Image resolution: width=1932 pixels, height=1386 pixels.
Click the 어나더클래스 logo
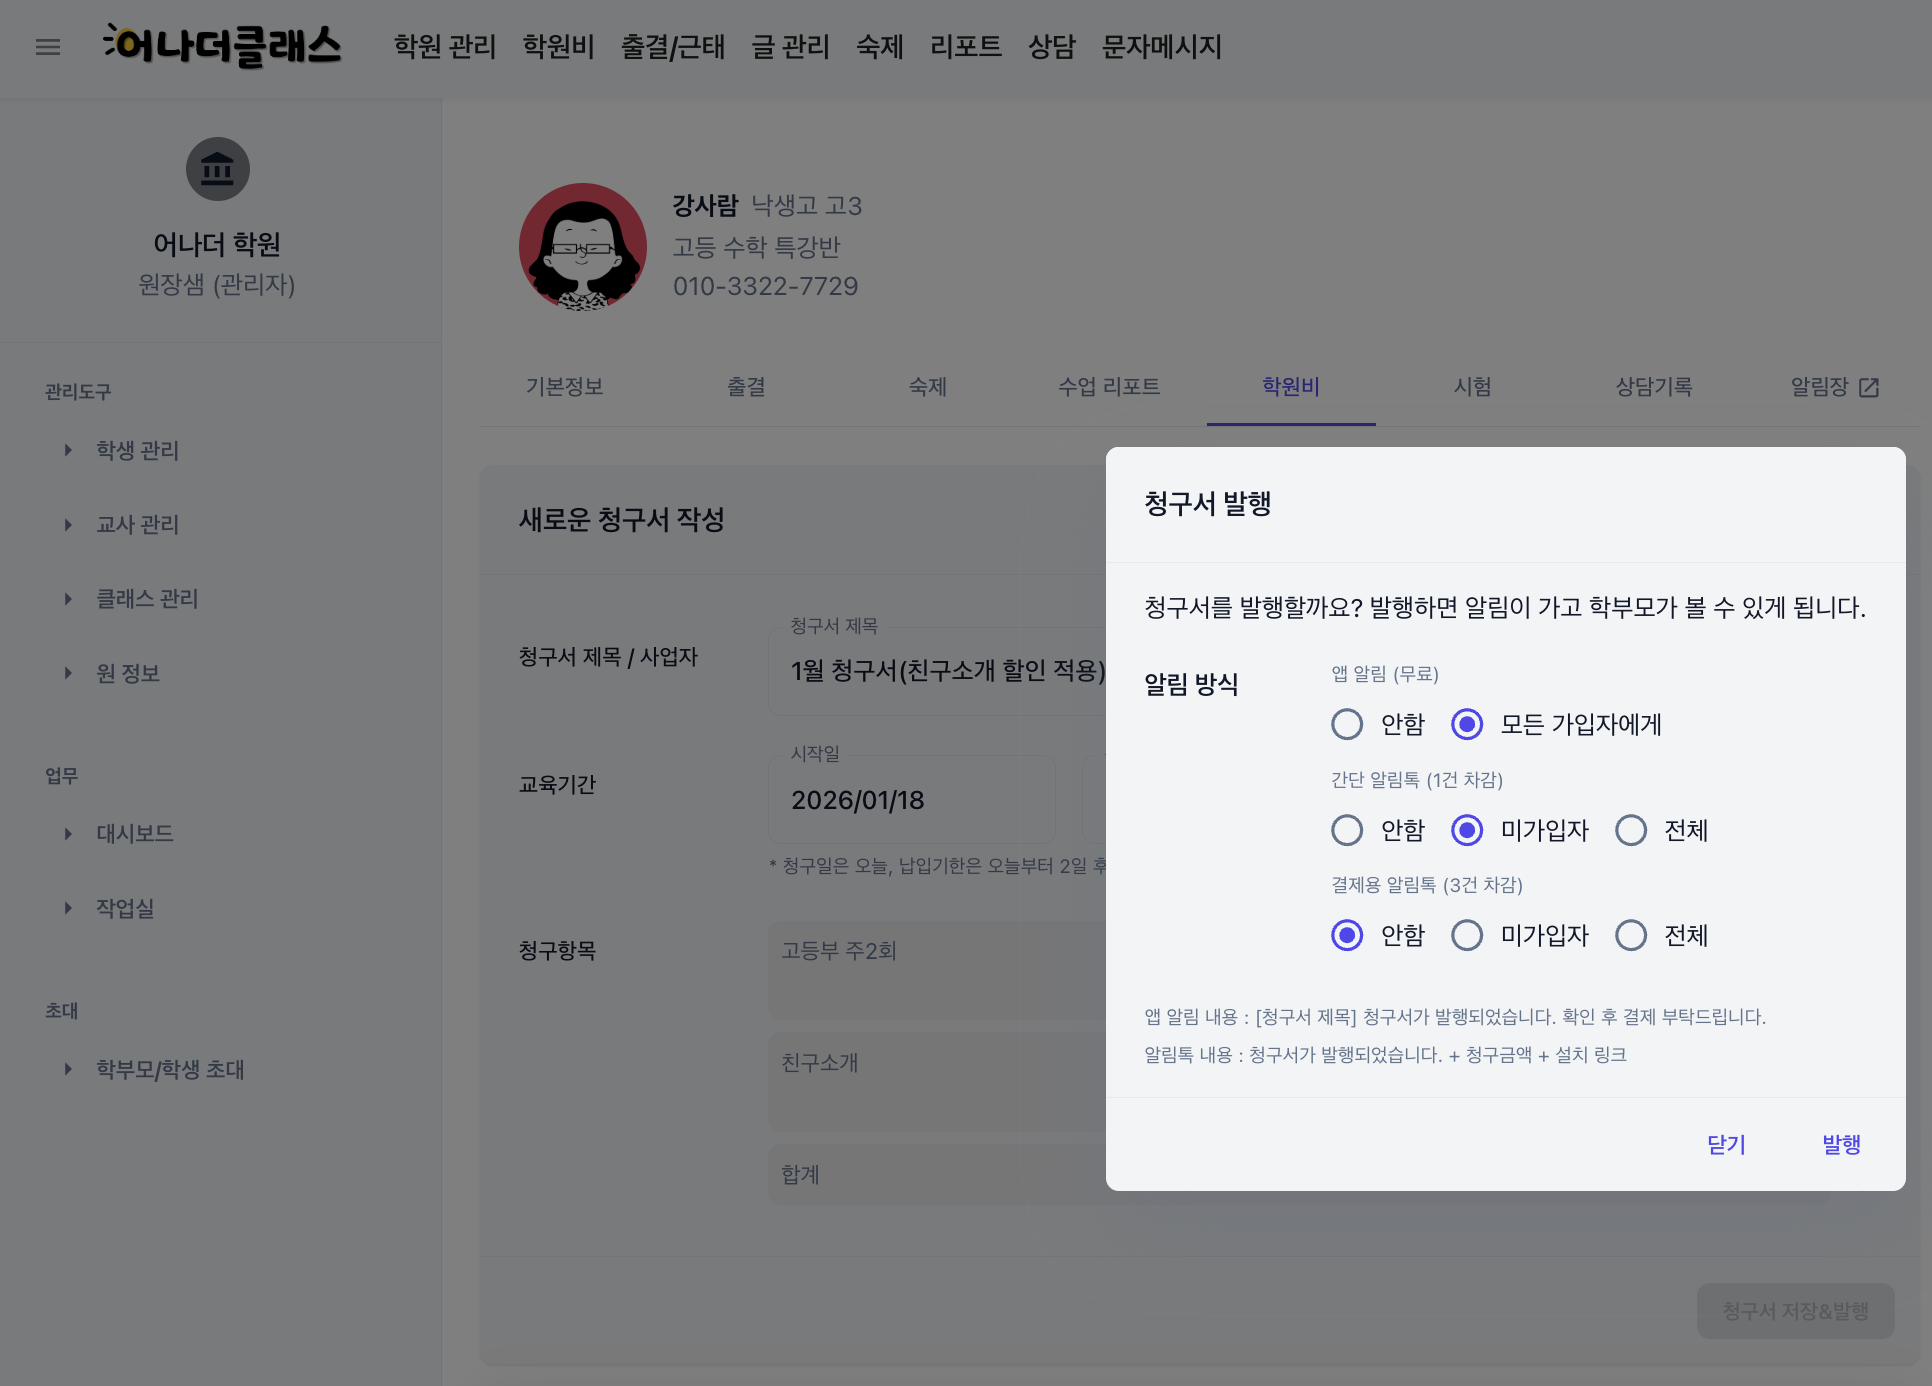tap(222, 46)
